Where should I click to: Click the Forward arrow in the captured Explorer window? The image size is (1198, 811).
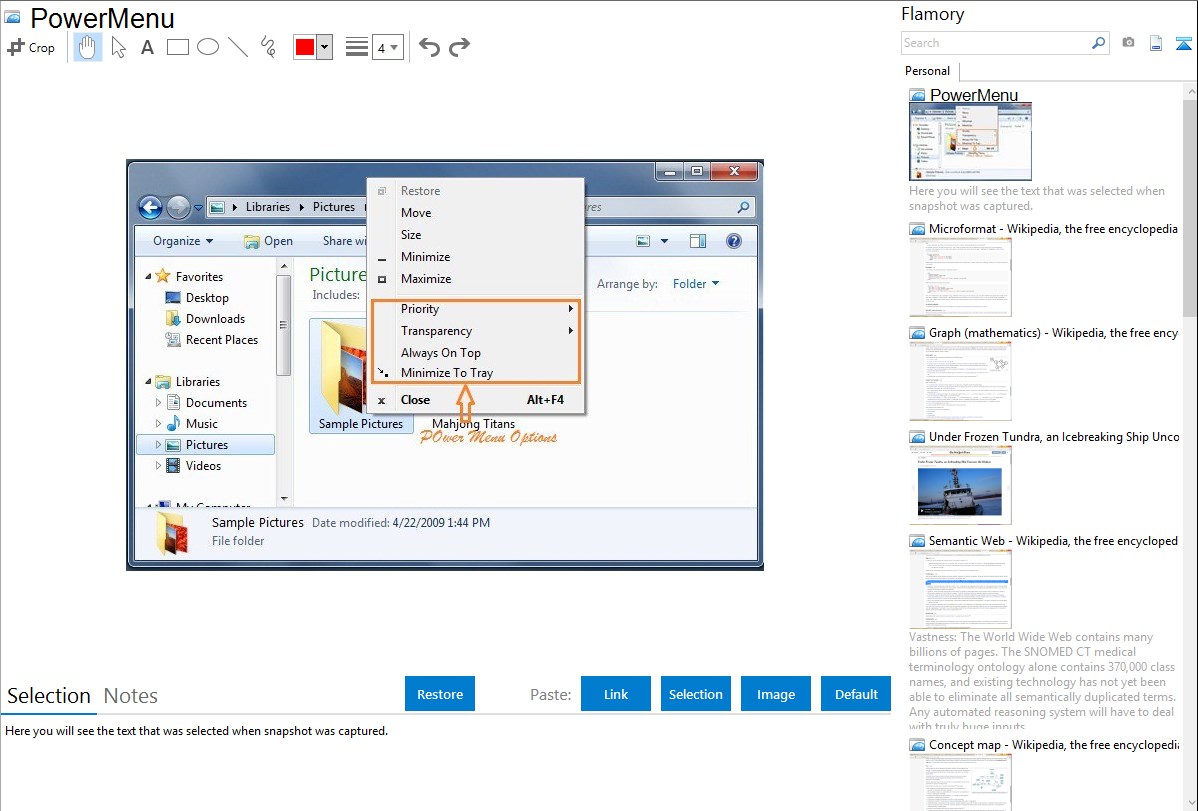pyautogui.click(x=178, y=207)
